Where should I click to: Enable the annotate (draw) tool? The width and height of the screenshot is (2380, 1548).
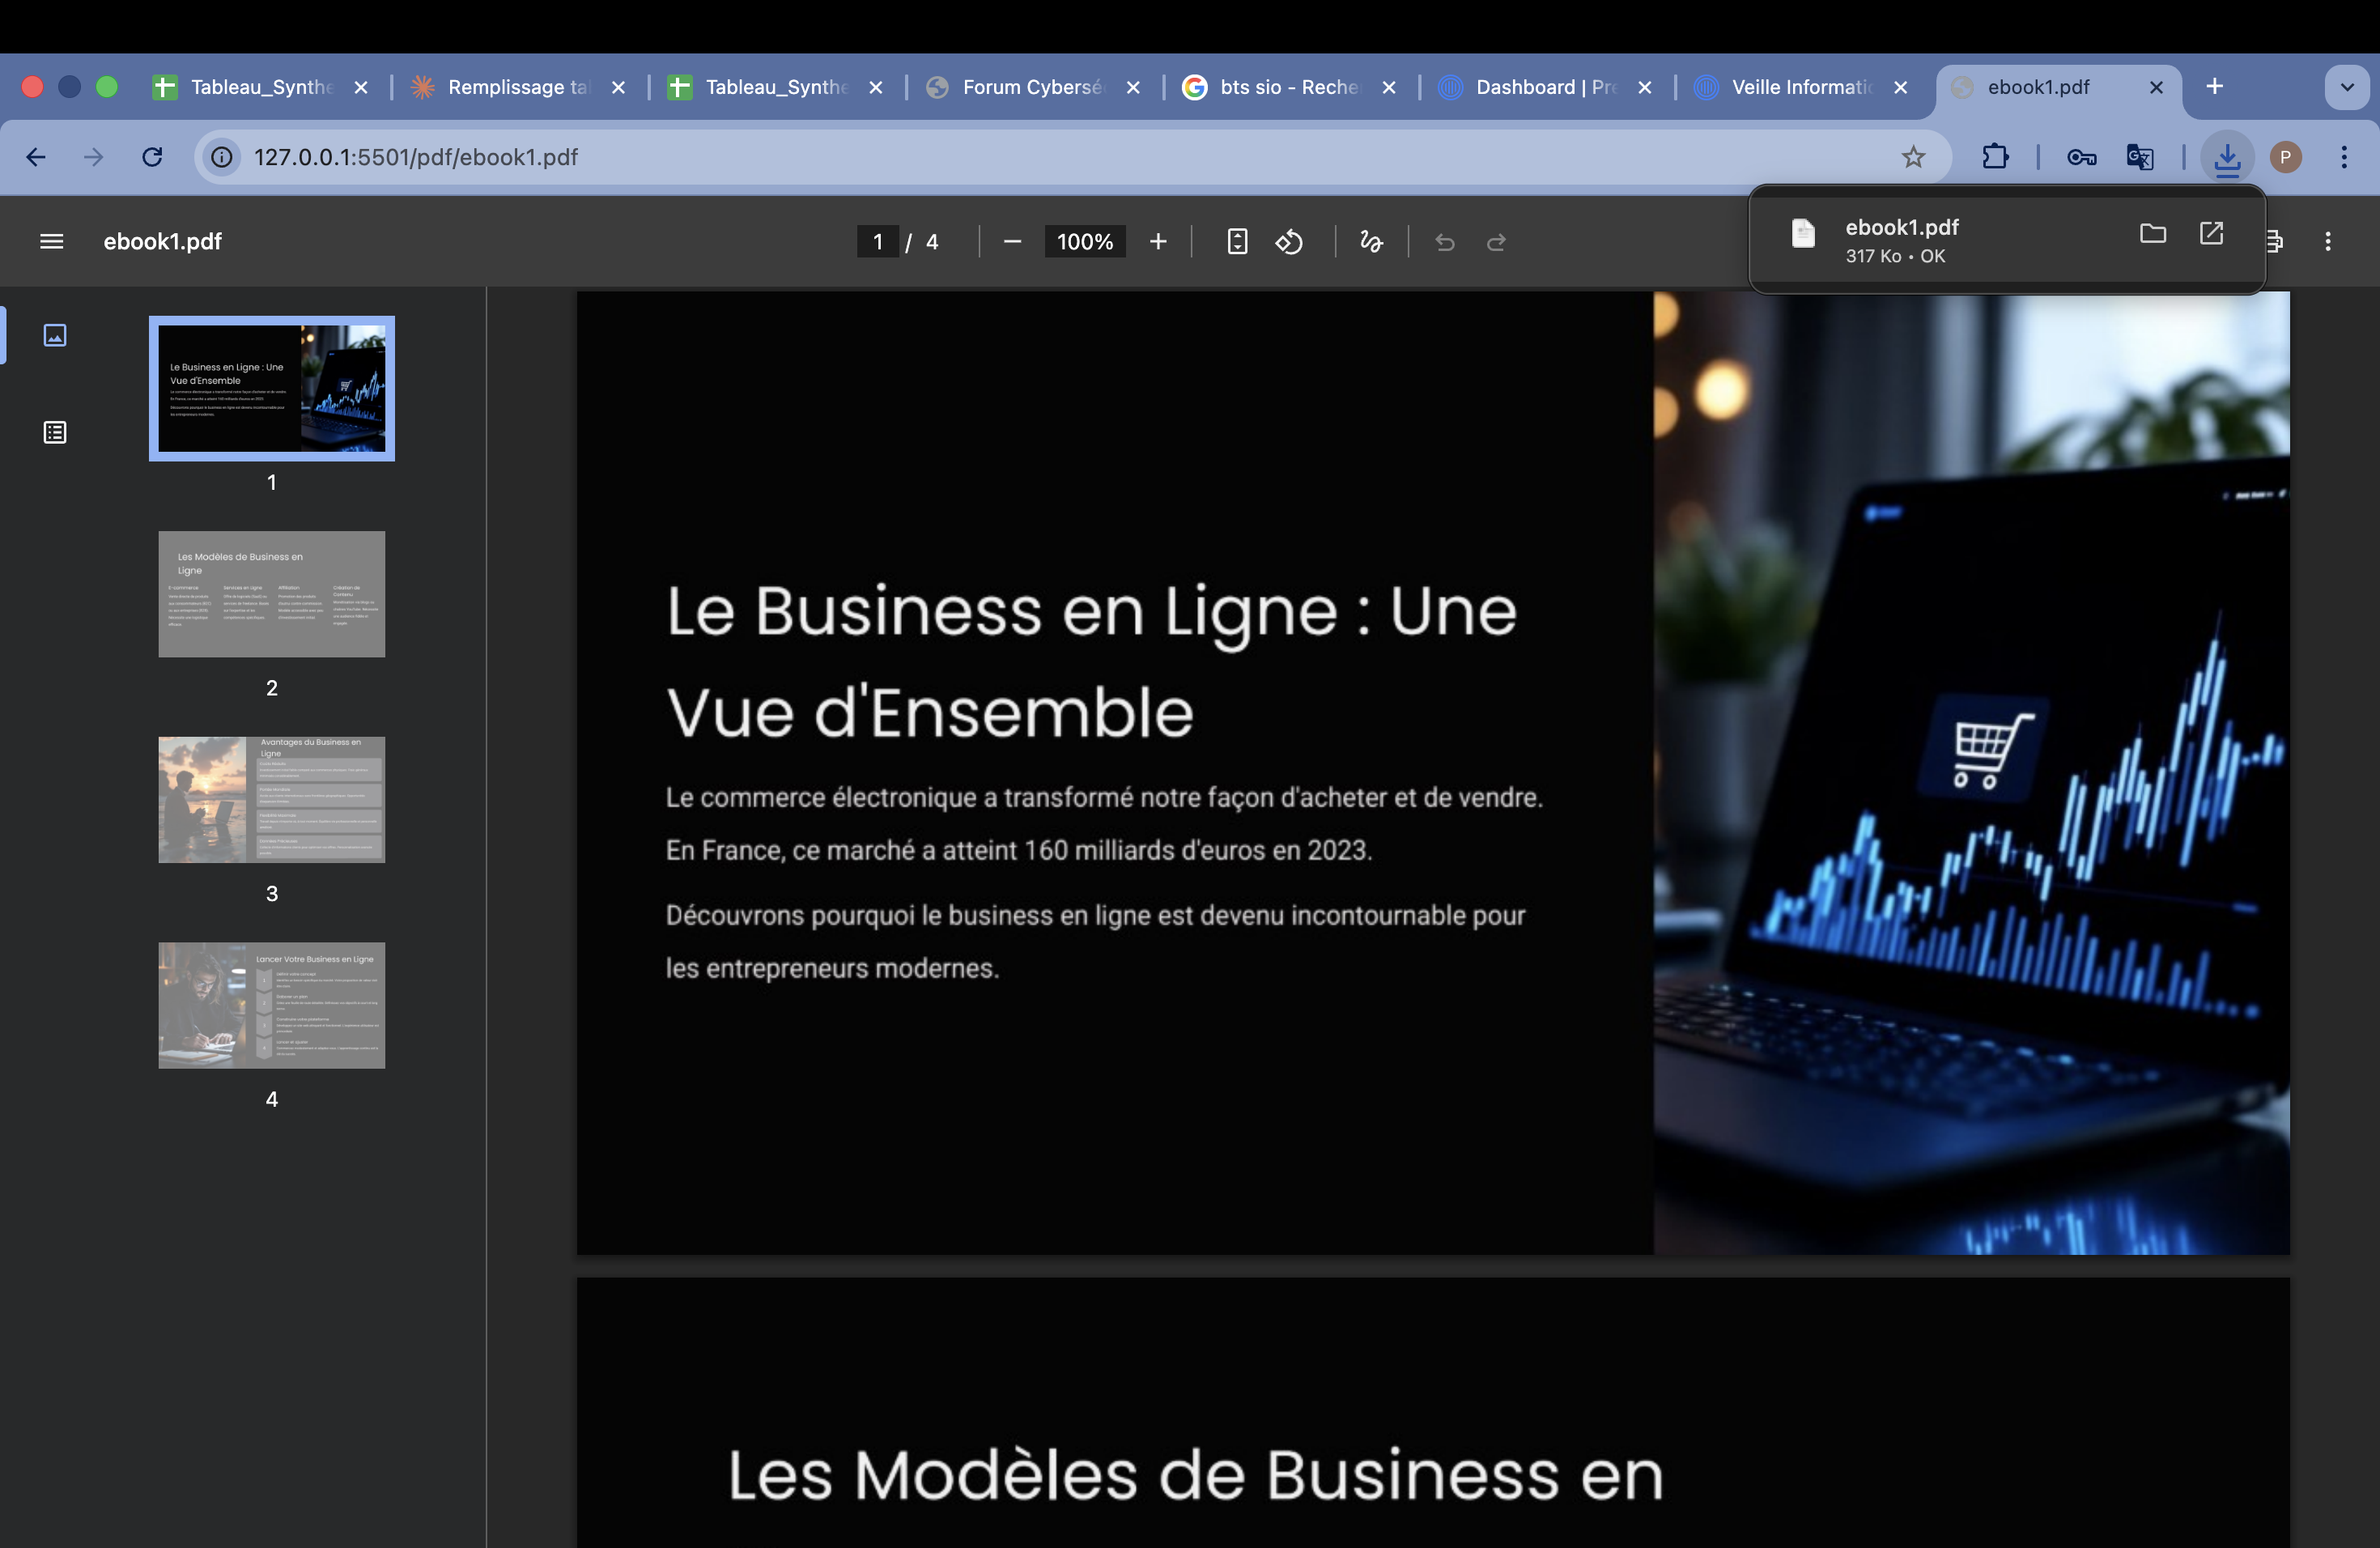(1370, 241)
